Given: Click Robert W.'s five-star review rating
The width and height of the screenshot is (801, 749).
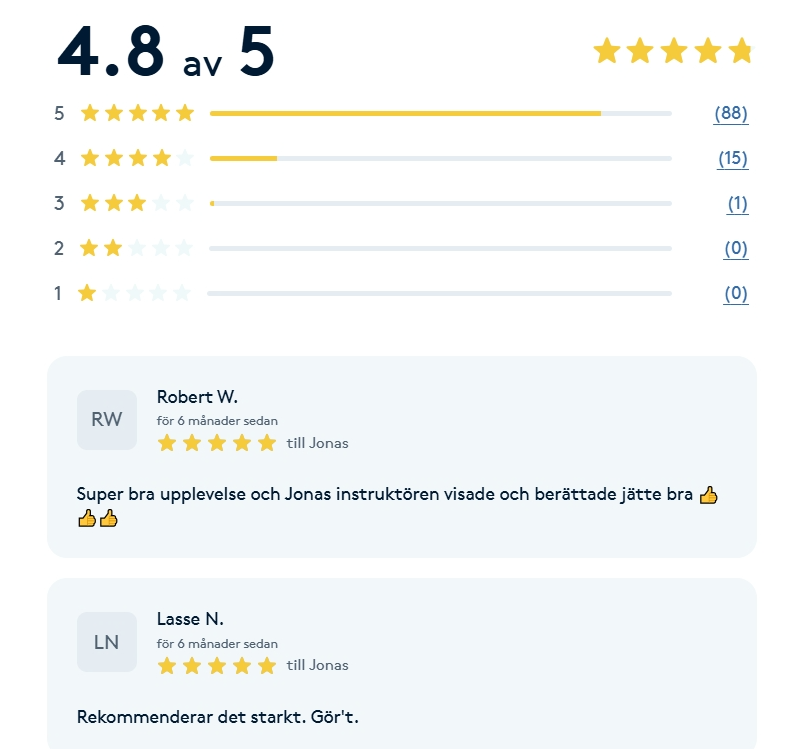Looking at the screenshot, I should tap(217, 443).
